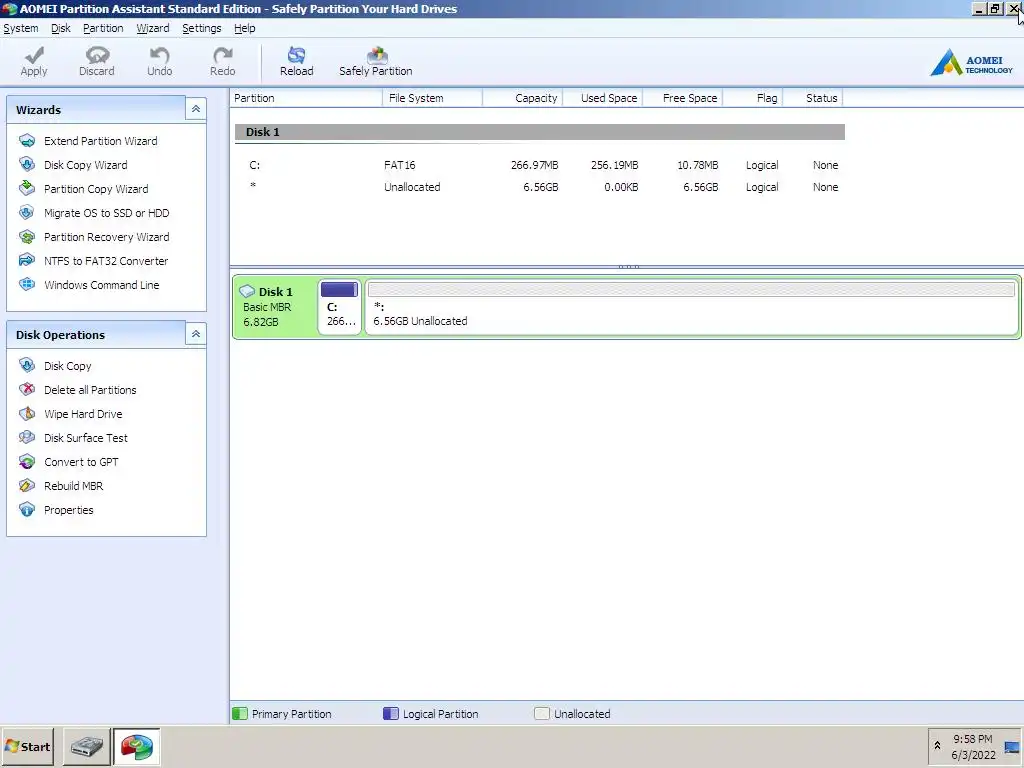Open Extend Partition Wizard icon
The image size is (1024, 768).
pyautogui.click(x=27, y=140)
